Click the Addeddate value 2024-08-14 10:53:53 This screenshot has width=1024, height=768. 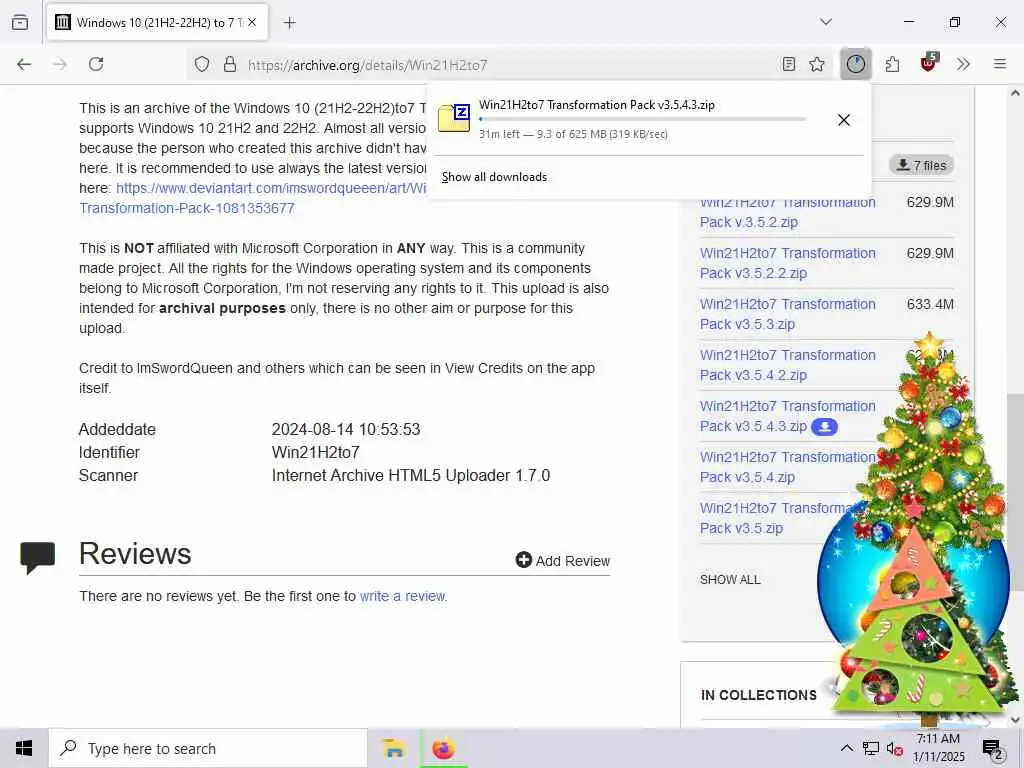(346, 429)
